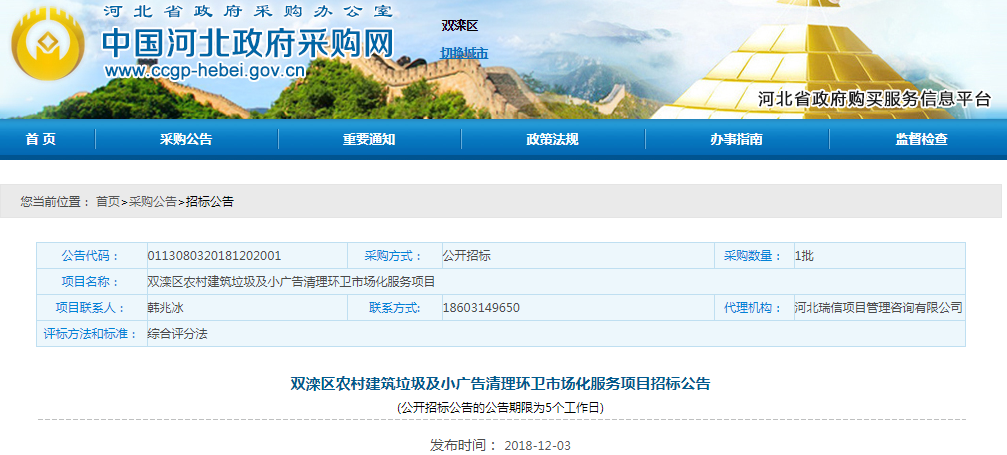Viewport: 1007px width, 455px height.
Task: Select the 办事指南 navigation item
Action: tap(736, 139)
